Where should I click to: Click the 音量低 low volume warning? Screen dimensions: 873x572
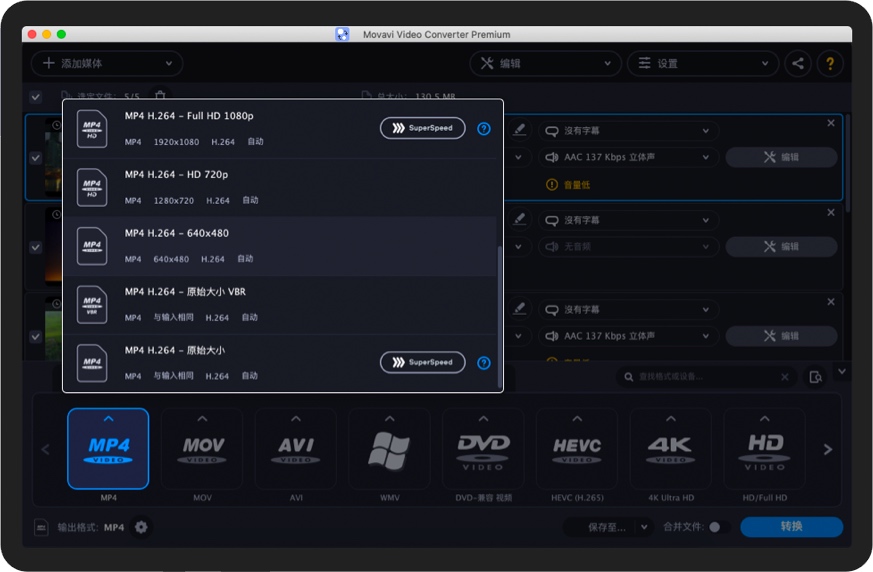point(568,184)
